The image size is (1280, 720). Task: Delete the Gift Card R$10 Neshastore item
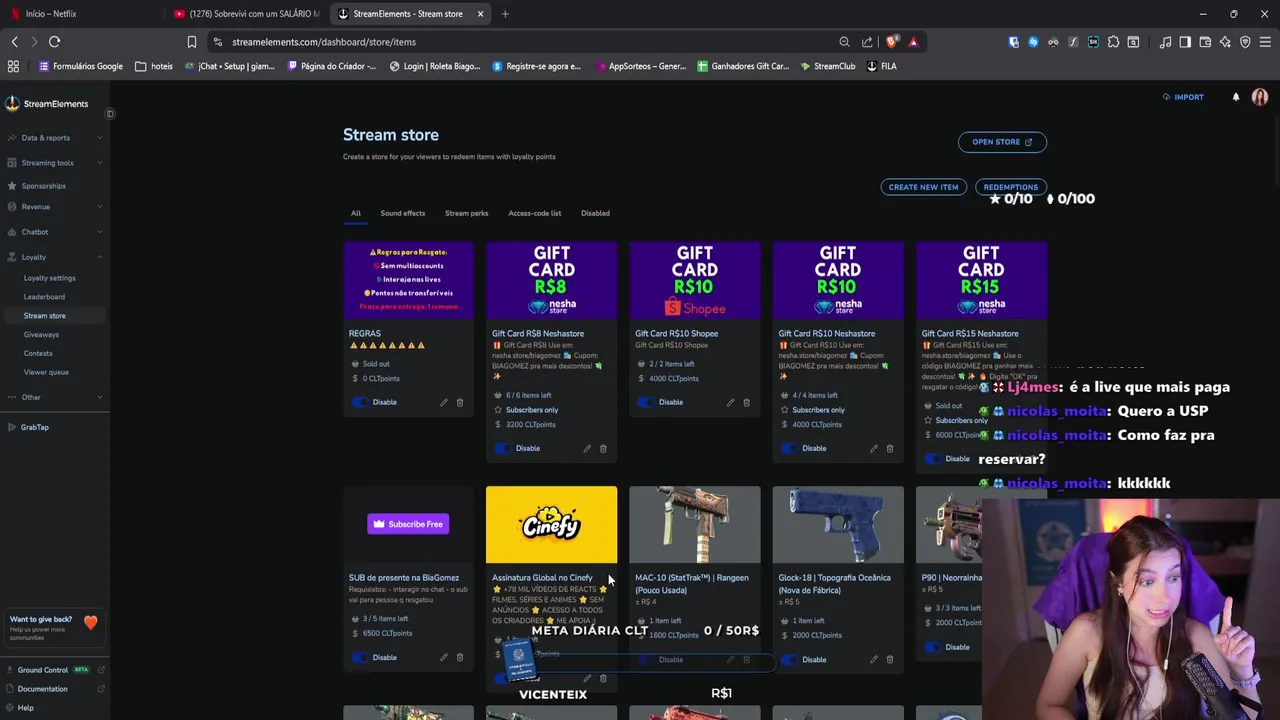[890, 448]
